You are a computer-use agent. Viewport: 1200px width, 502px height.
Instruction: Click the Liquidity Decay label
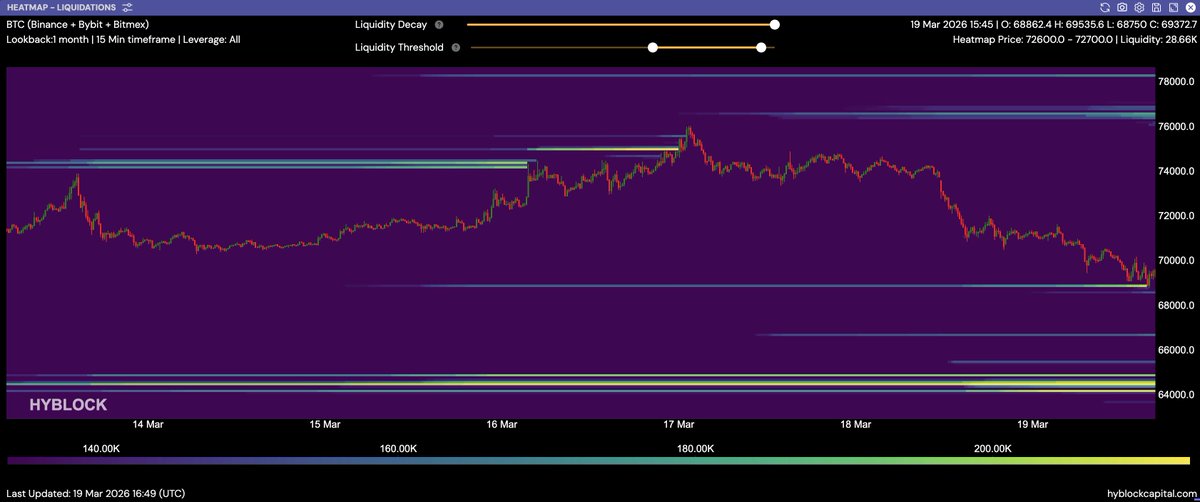click(393, 24)
